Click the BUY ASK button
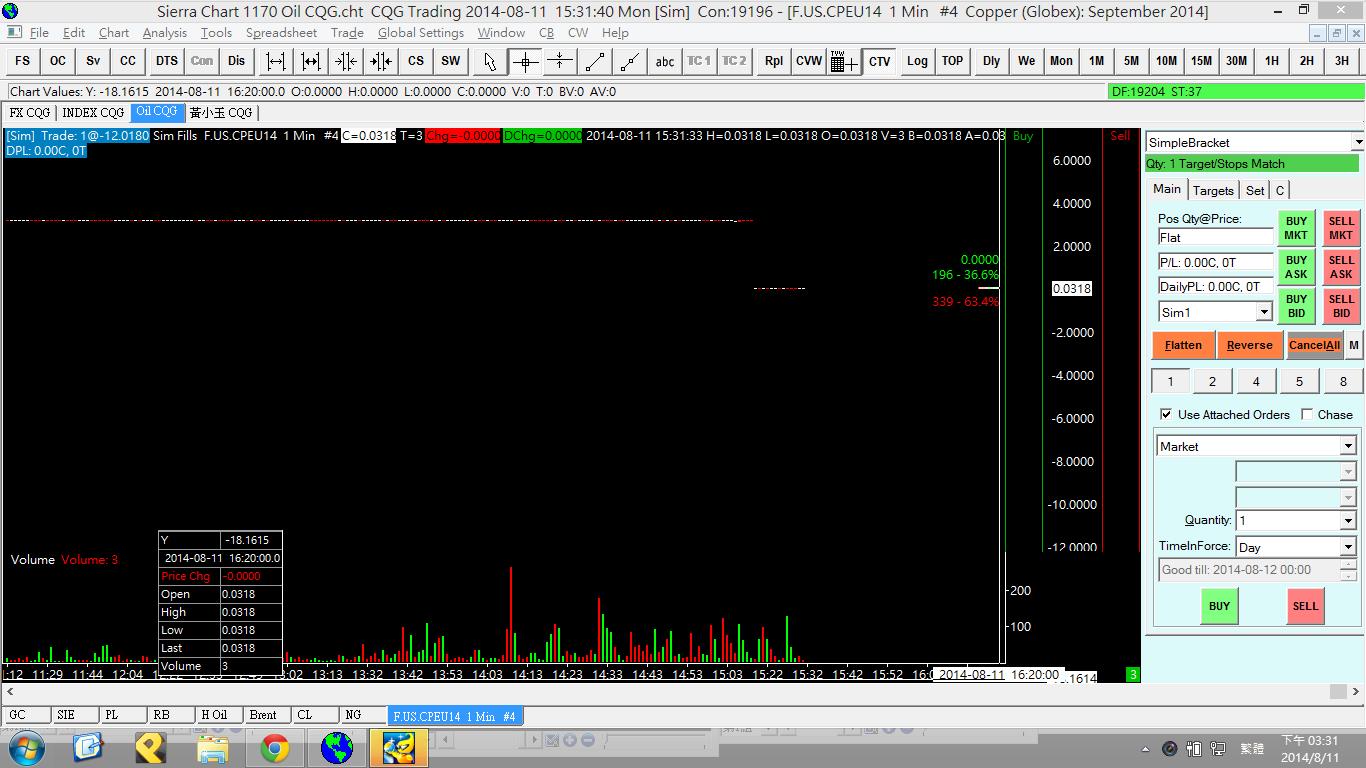This screenshot has height=768, width=1366. pyautogui.click(x=1296, y=267)
